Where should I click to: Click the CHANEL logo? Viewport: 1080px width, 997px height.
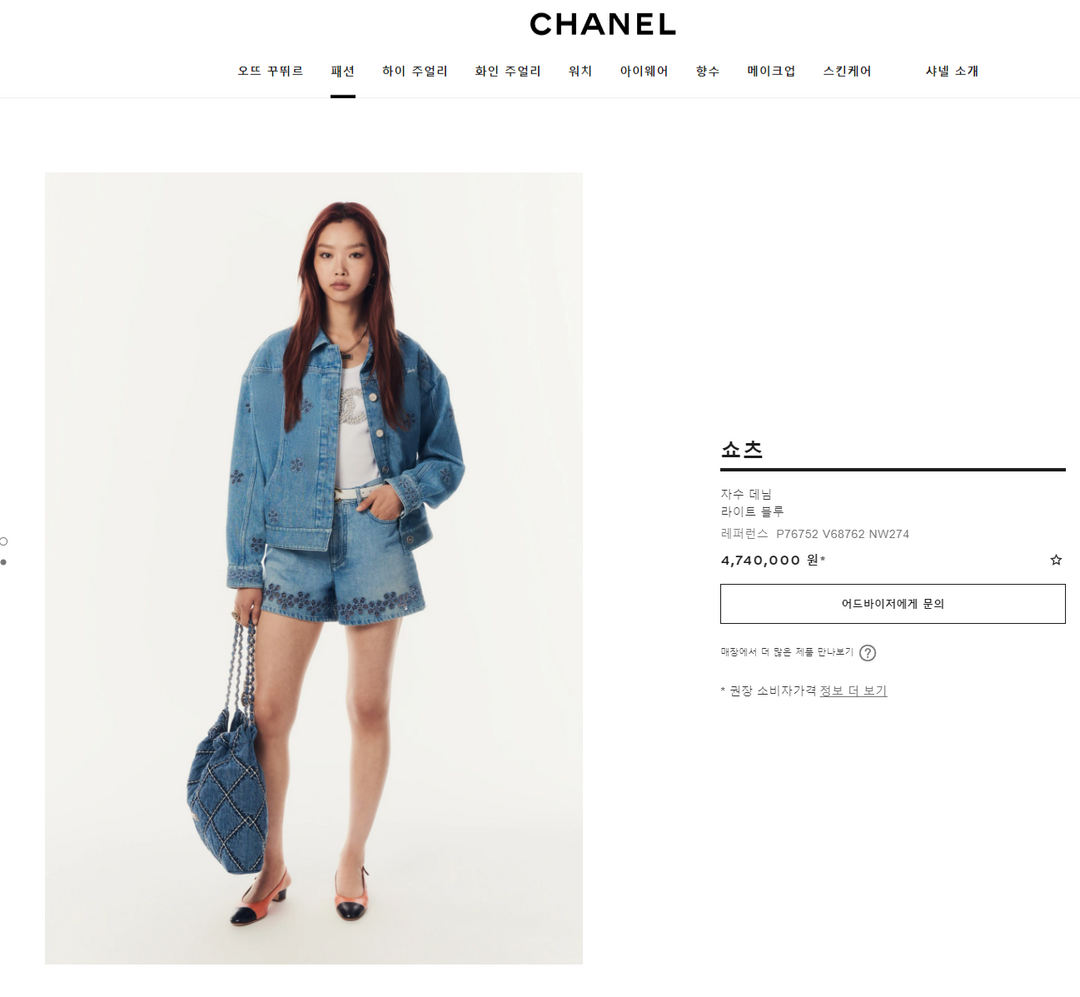click(603, 24)
